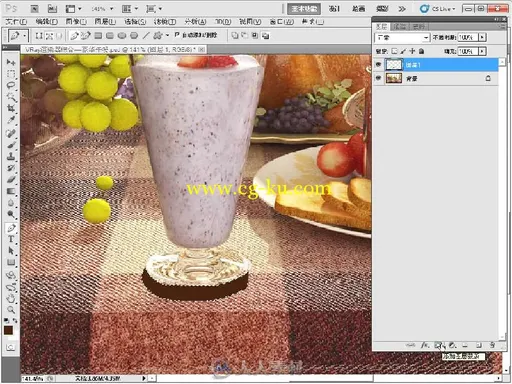Select the Move tool
The width and height of the screenshot is (512, 384).
(11, 62)
